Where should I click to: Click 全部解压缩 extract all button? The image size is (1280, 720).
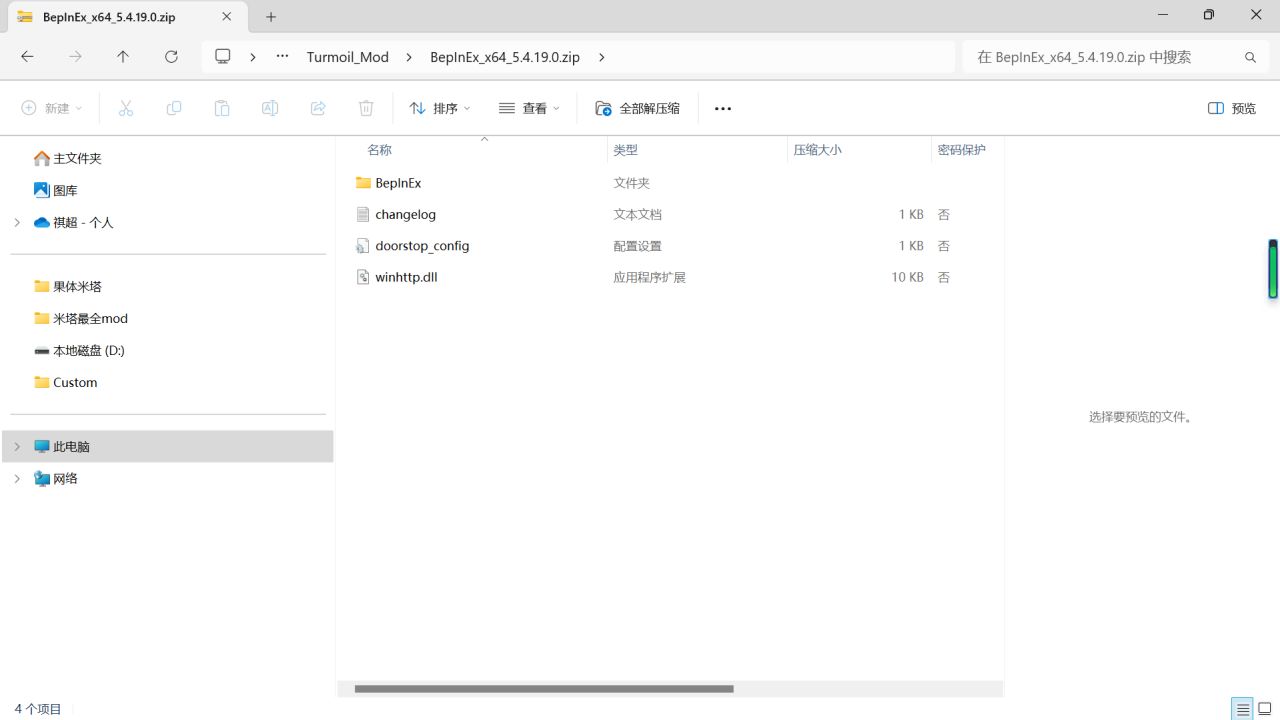[x=637, y=108]
